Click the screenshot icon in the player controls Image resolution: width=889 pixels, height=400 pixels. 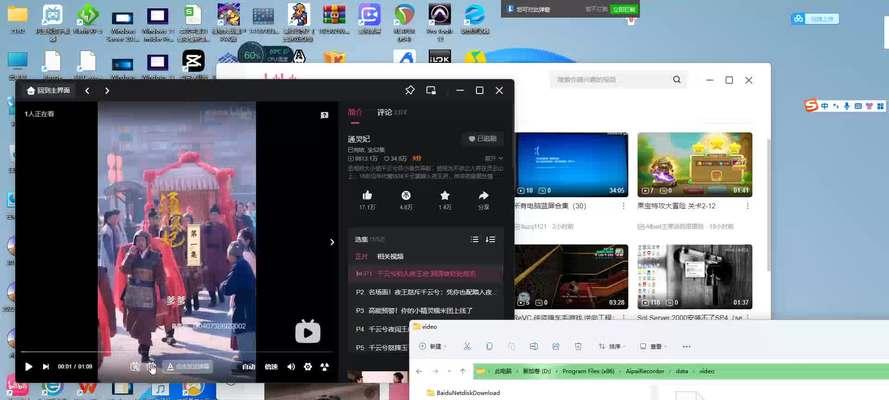coord(134,367)
